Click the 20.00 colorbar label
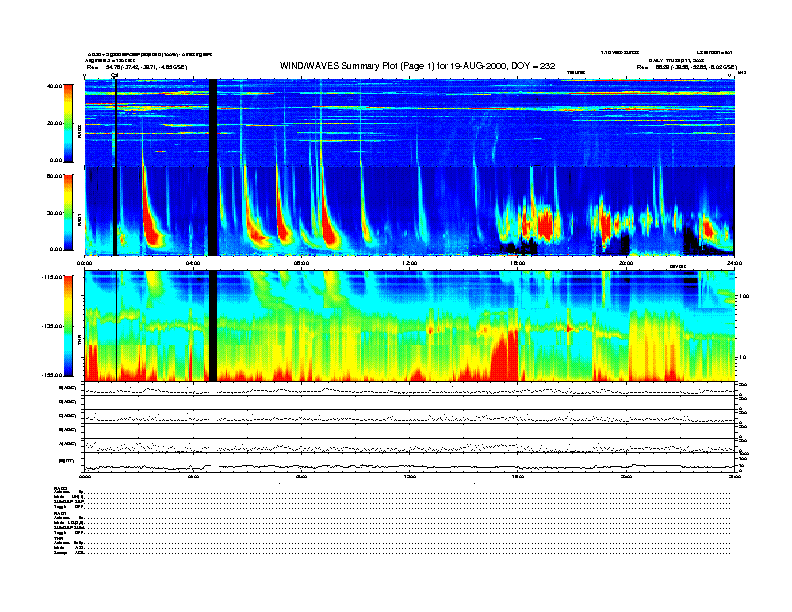792x612 pixels. (55, 123)
